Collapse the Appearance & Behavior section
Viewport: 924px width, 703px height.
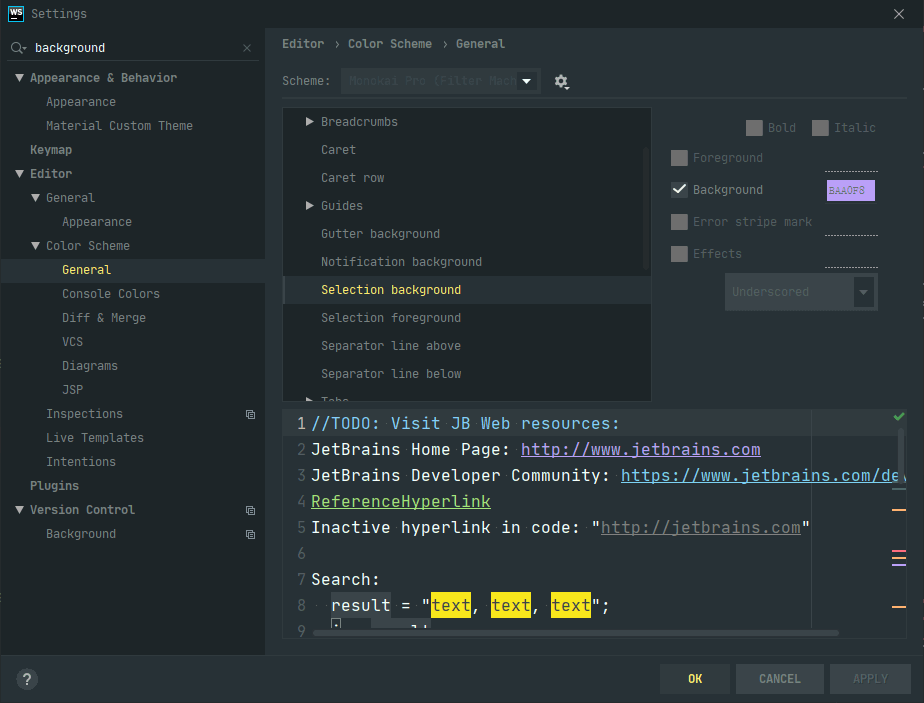19,78
